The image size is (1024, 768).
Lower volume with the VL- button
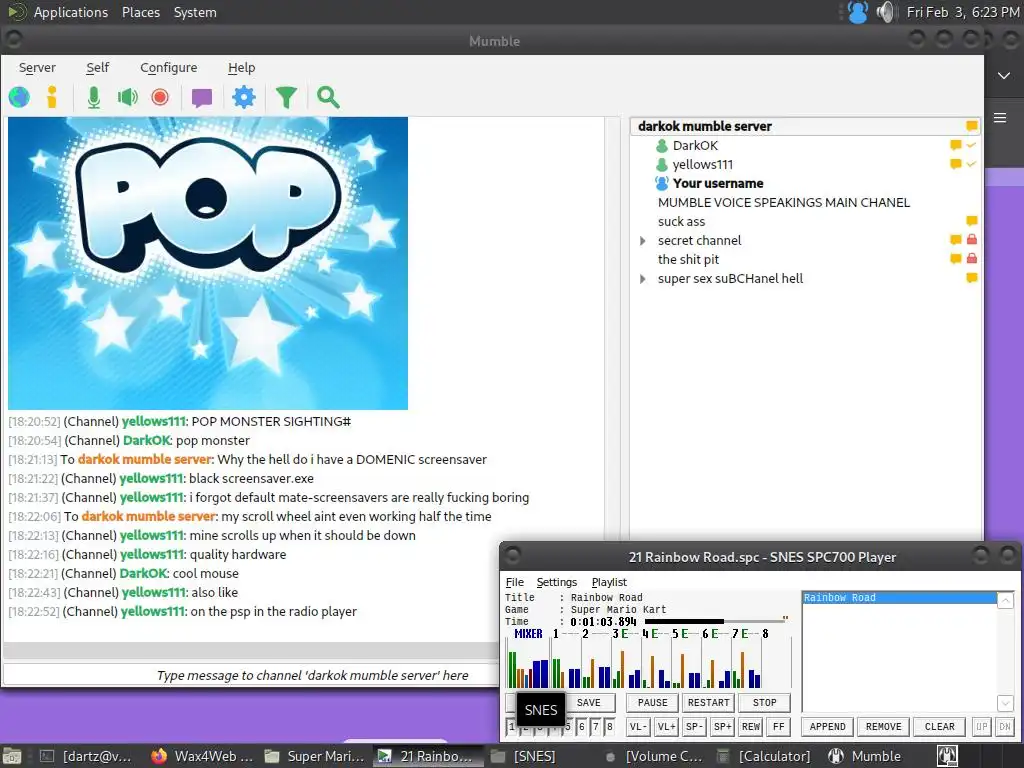pyautogui.click(x=638, y=726)
